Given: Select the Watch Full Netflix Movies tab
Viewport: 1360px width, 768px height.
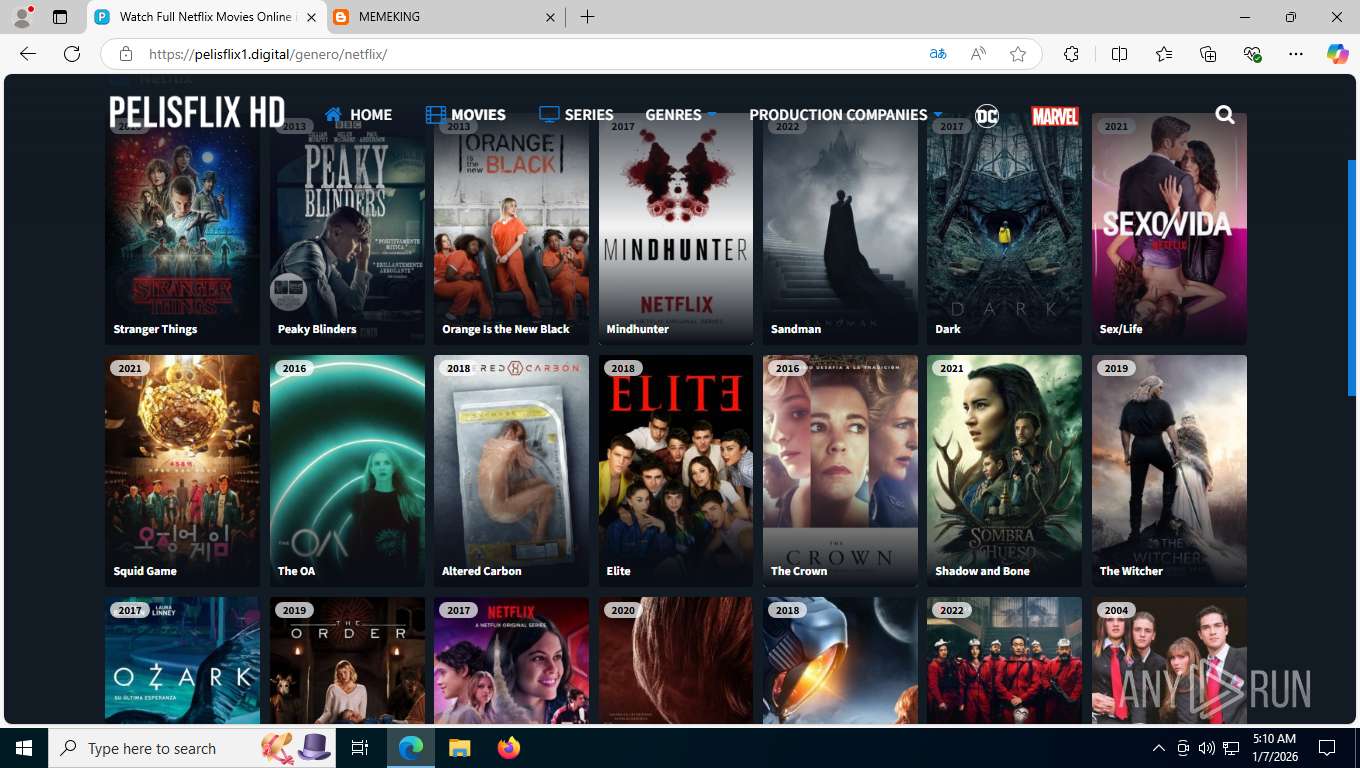Looking at the screenshot, I should (207, 17).
